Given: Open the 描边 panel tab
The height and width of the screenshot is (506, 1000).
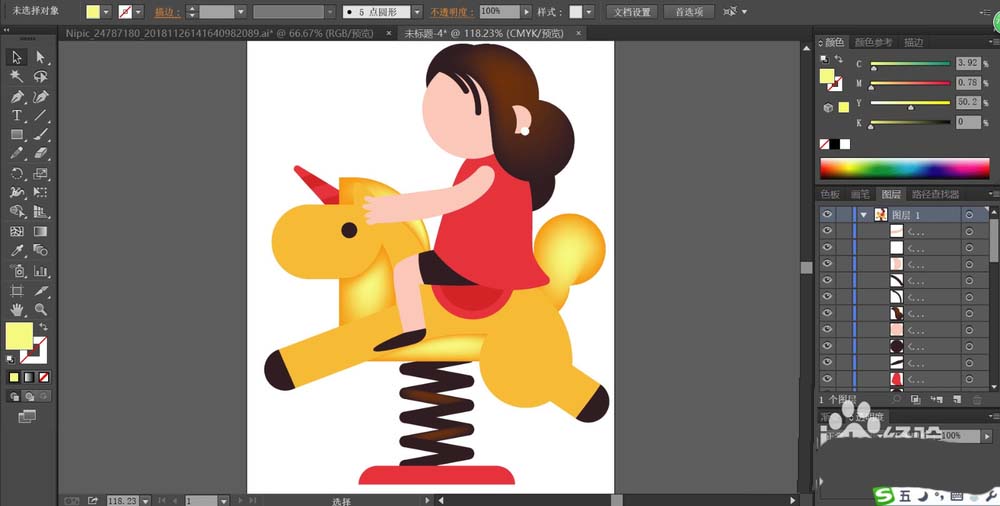Looking at the screenshot, I should pos(913,42).
